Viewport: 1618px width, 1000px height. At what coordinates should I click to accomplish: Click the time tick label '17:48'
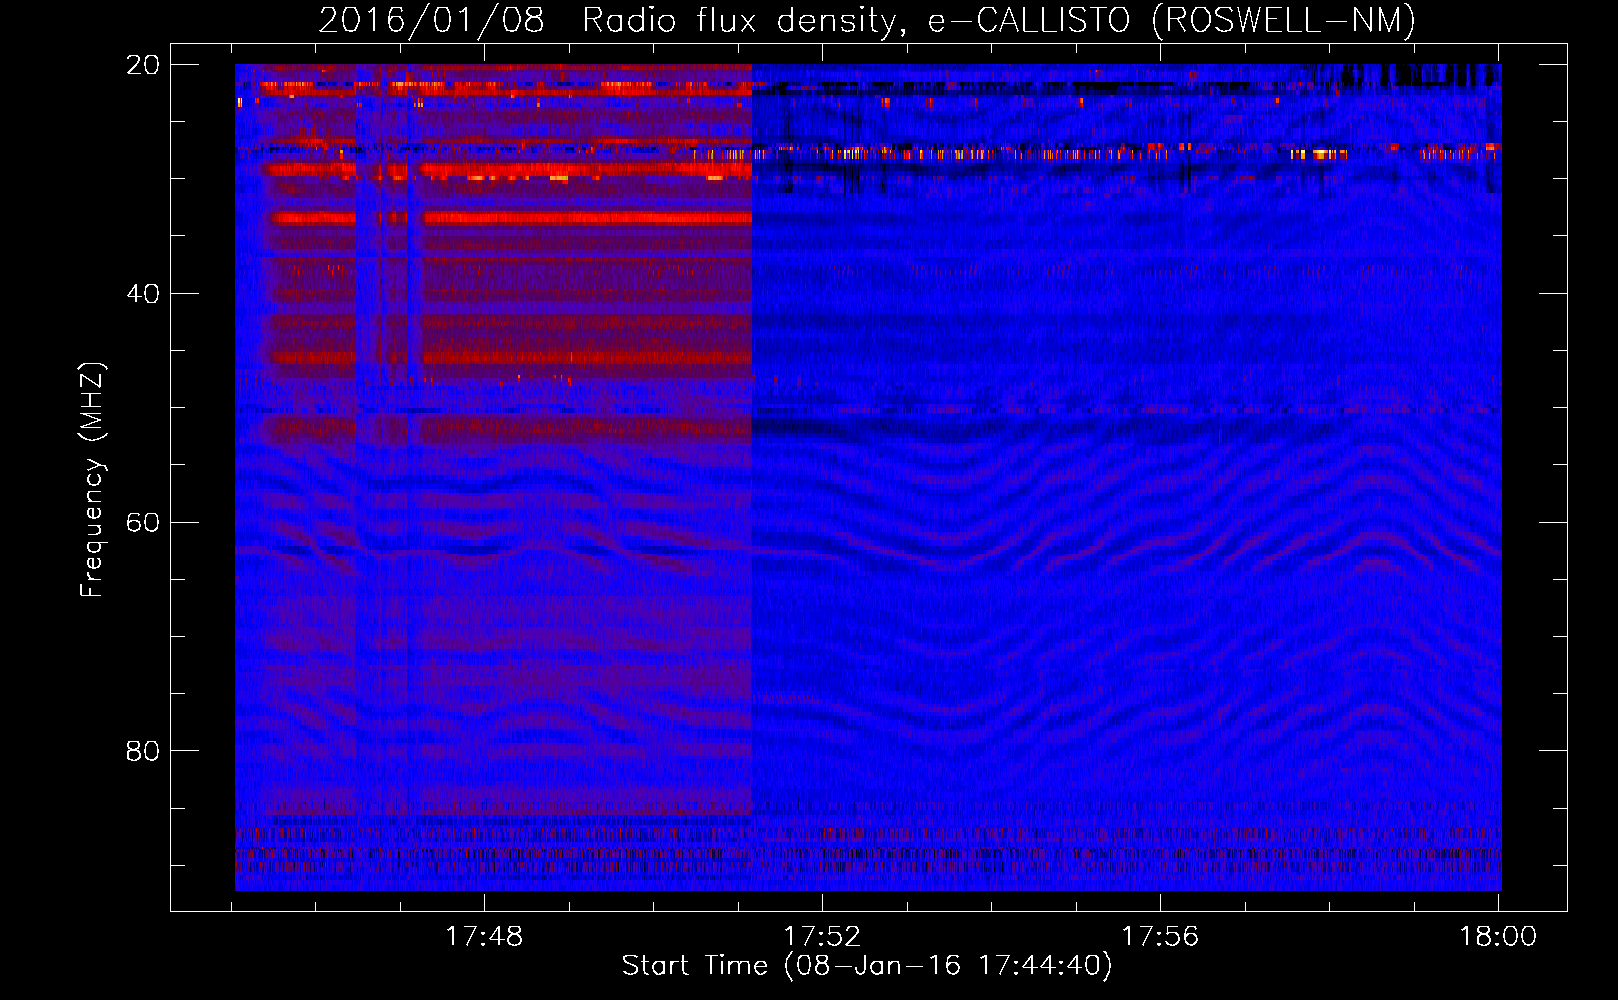pos(484,937)
